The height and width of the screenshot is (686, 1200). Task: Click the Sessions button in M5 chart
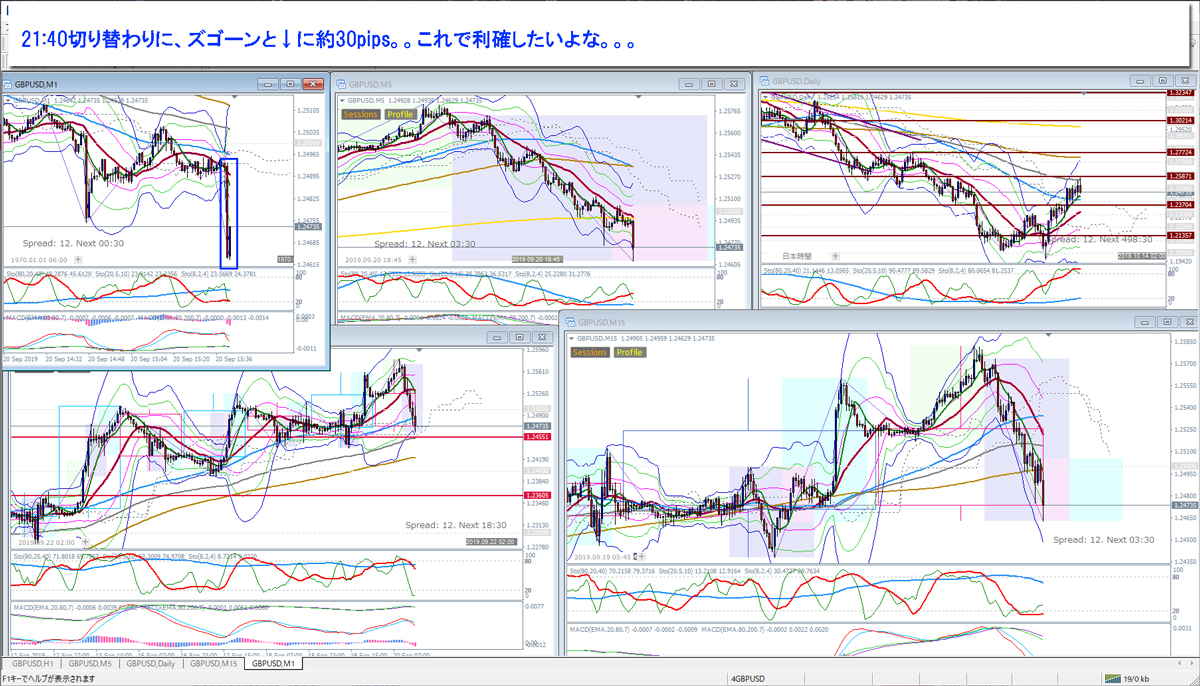[x=360, y=114]
